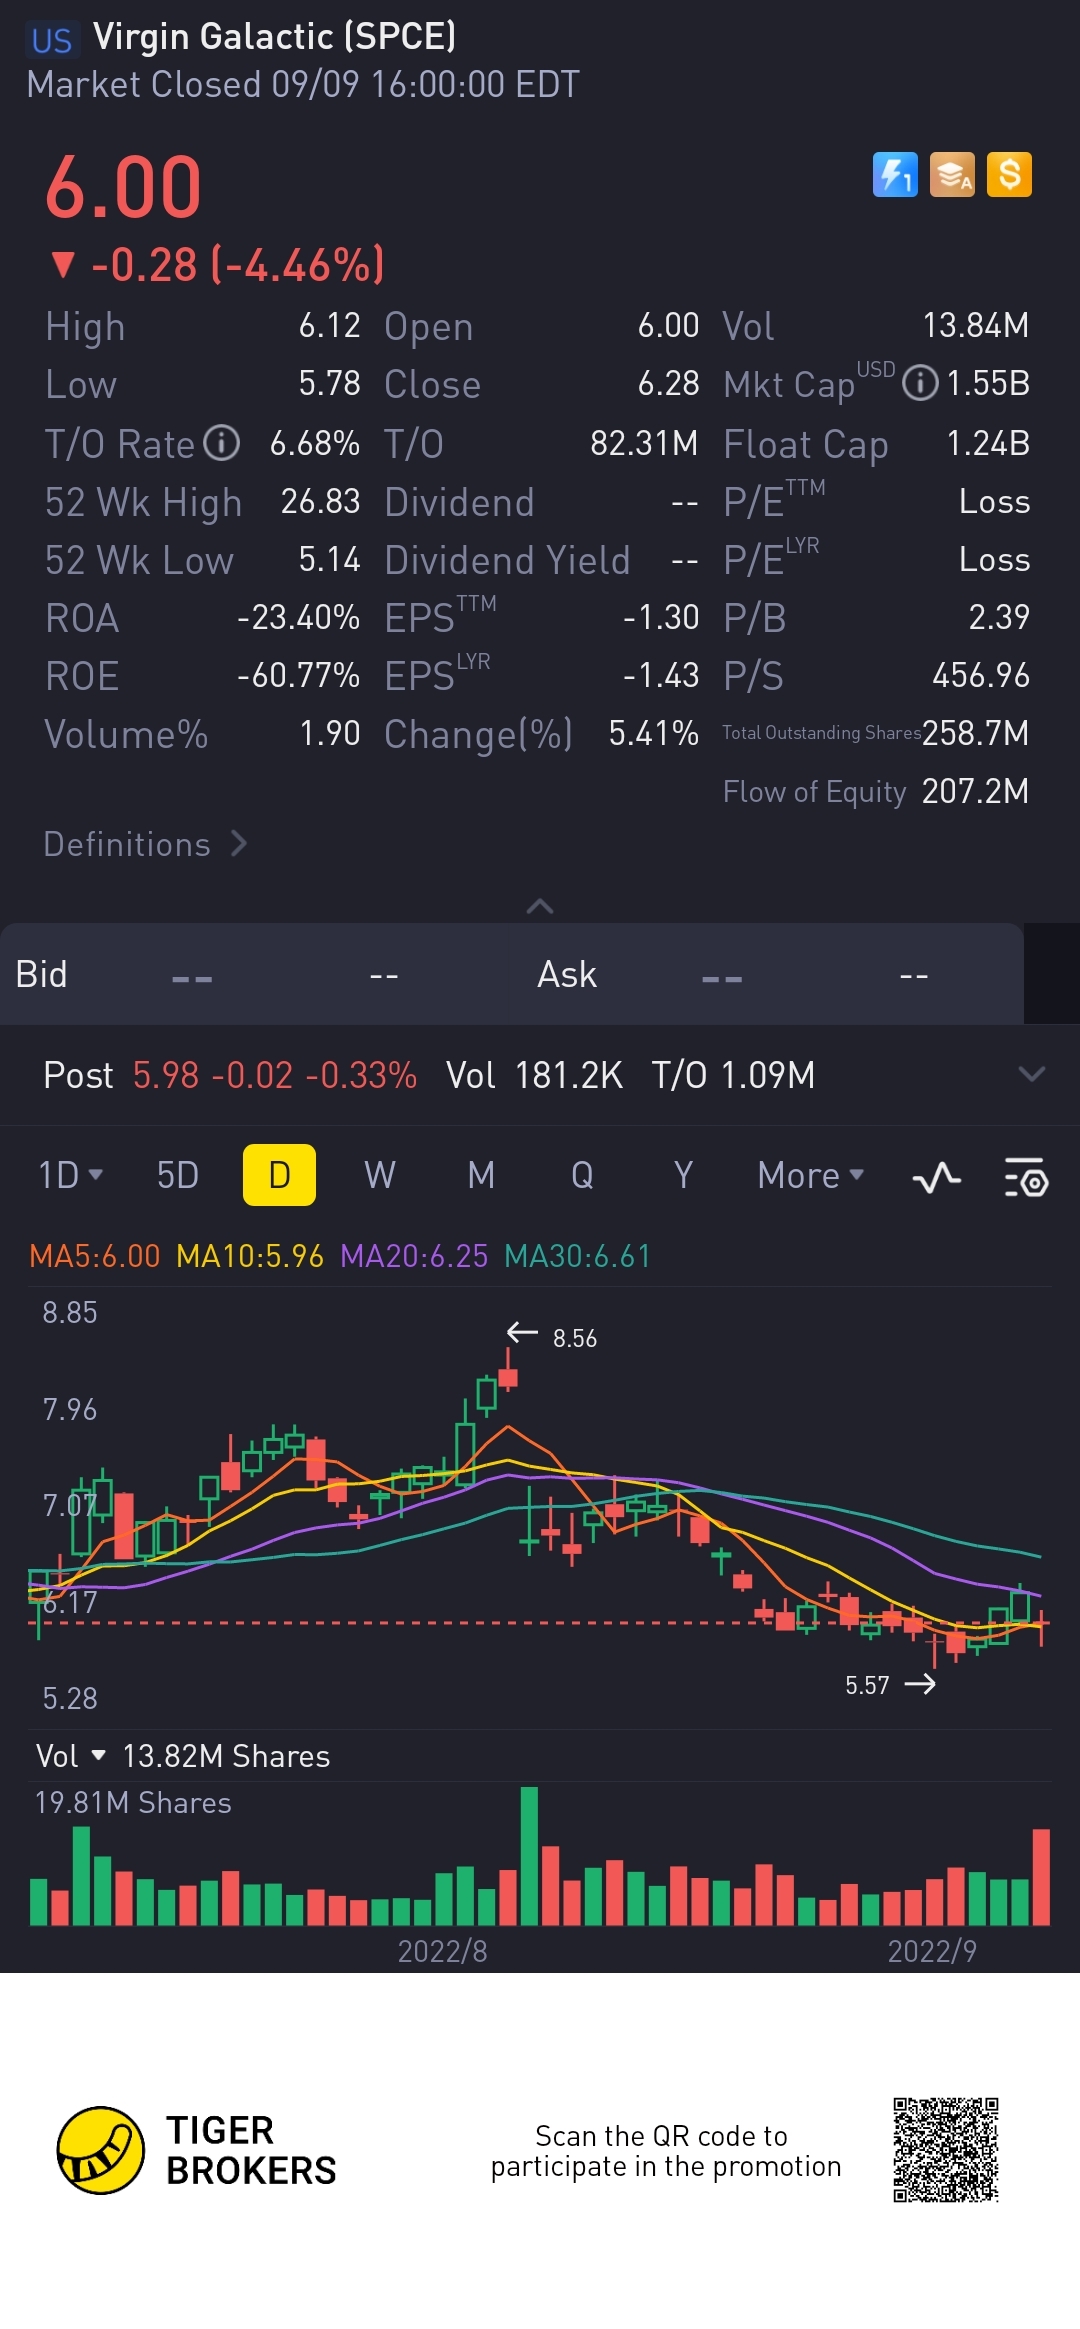This screenshot has width=1080, height=2329.
Task: Tap the Bid label in quote bar
Action: tap(41, 974)
